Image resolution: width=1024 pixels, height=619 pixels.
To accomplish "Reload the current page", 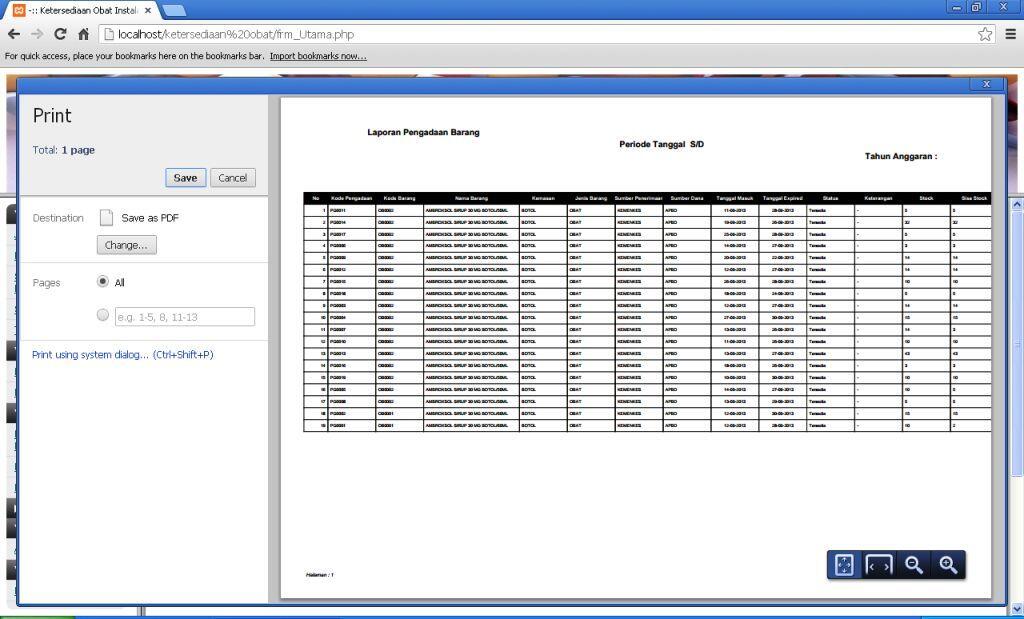I will point(60,34).
